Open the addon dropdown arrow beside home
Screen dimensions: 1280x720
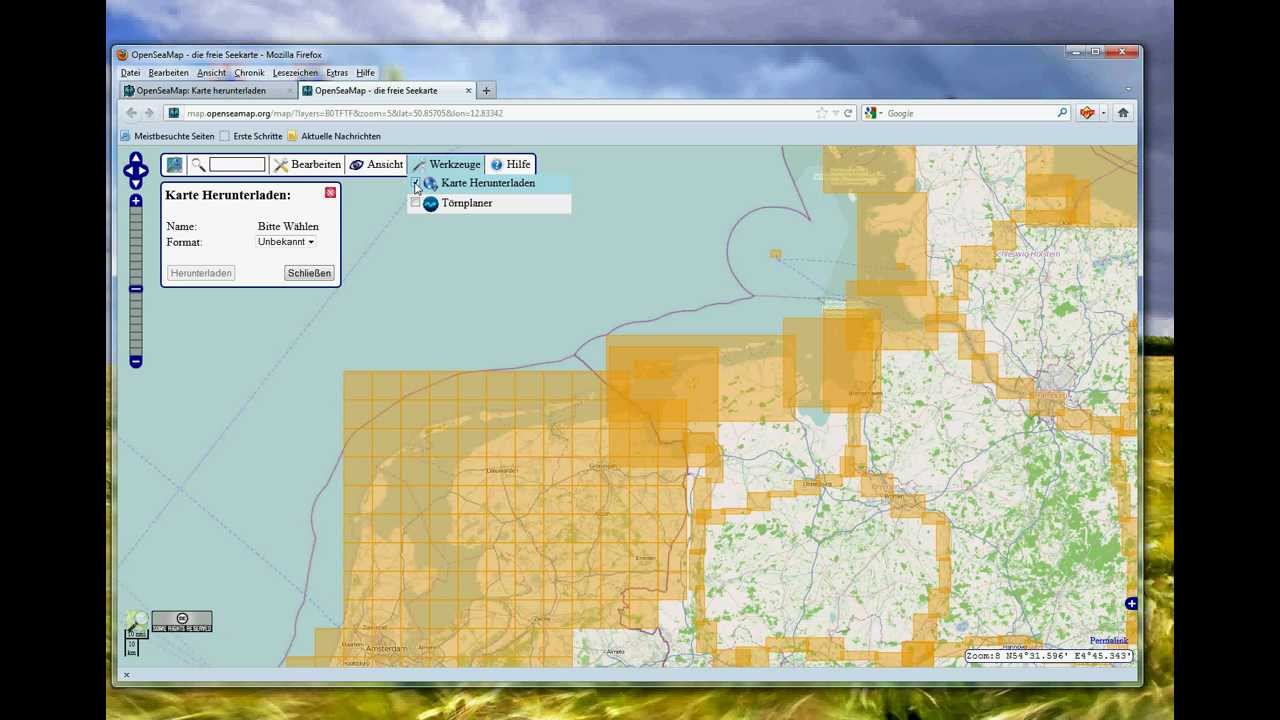coord(1103,113)
